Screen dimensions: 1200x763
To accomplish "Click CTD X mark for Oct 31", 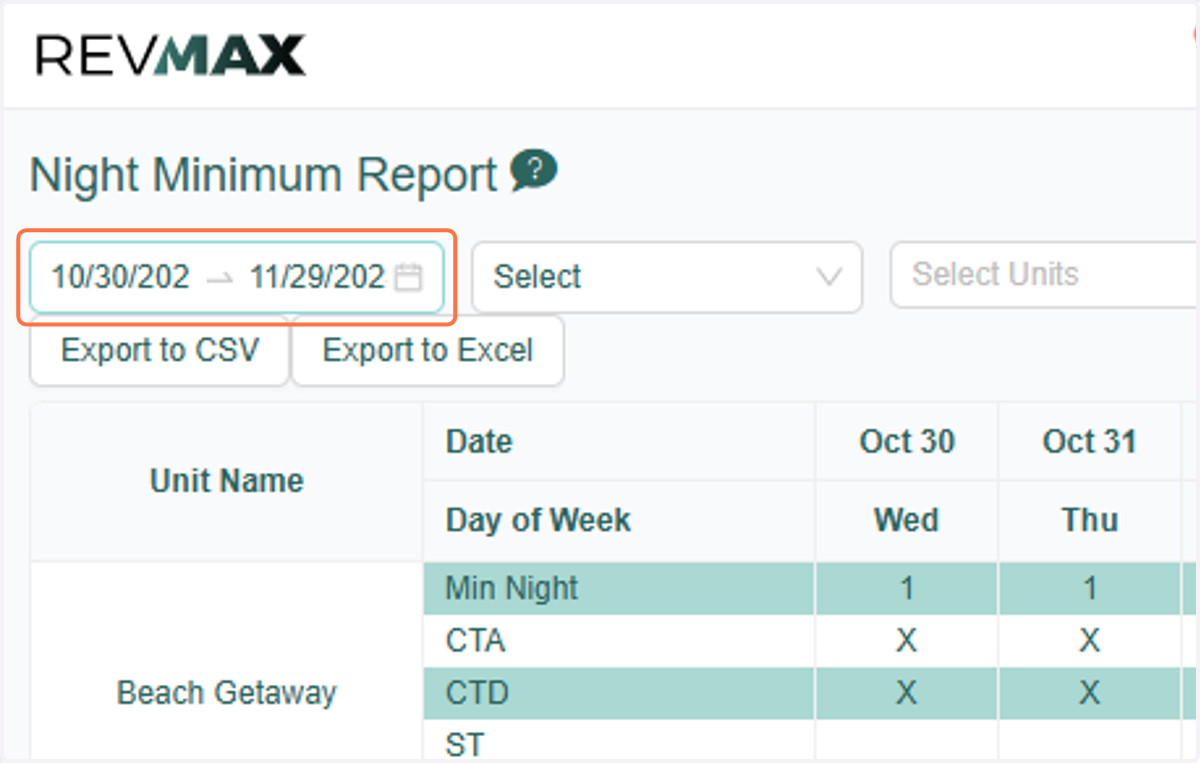I will point(1090,692).
